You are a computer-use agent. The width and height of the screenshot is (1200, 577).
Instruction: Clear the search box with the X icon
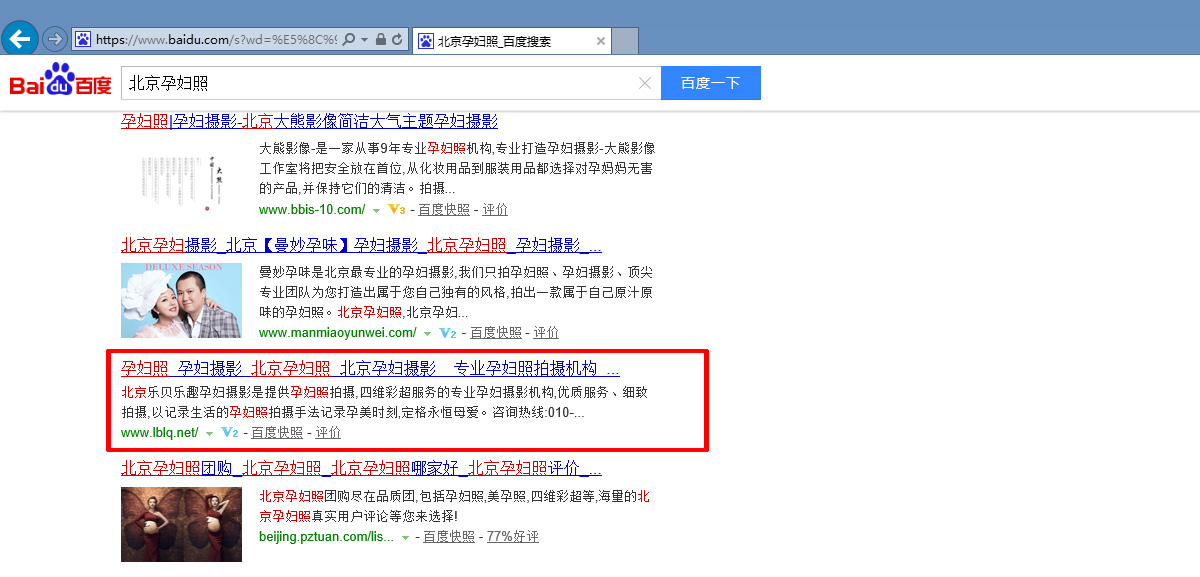point(645,83)
